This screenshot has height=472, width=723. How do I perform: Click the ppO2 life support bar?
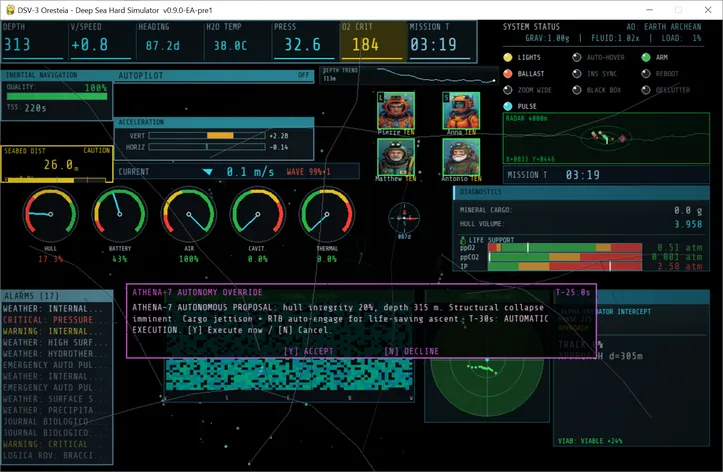565,248
